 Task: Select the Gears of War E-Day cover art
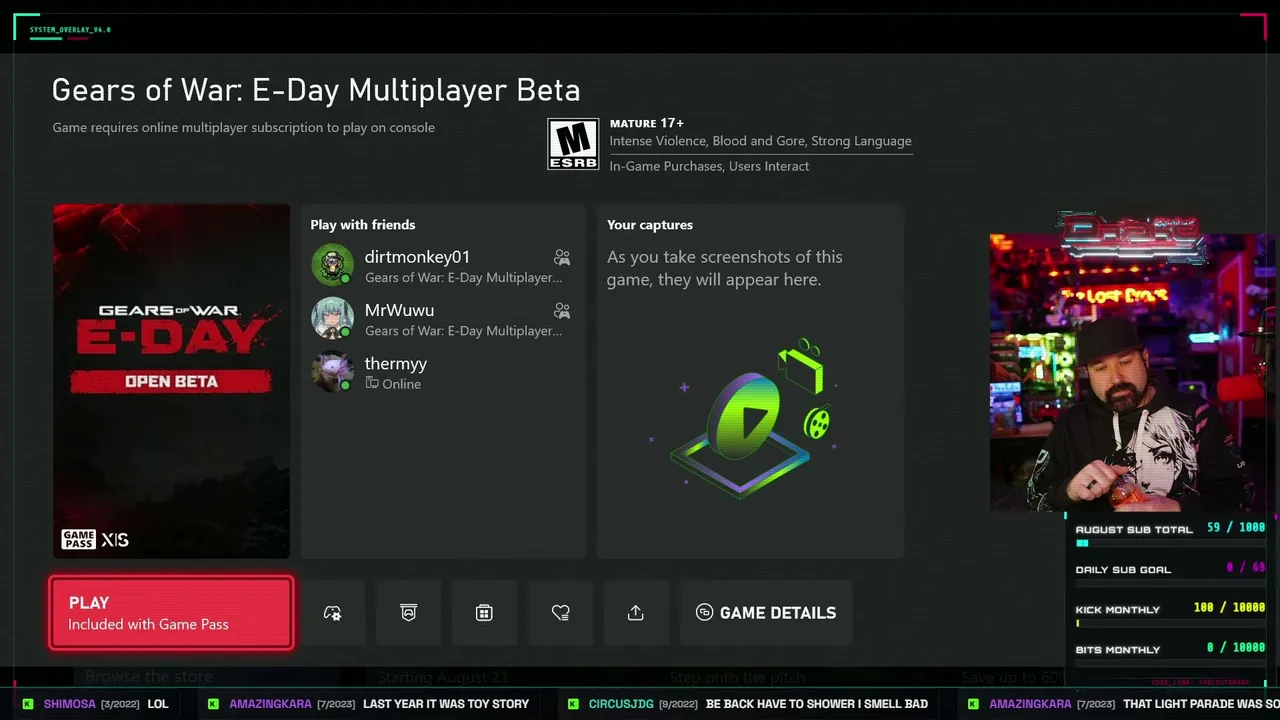click(x=171, y=381)
